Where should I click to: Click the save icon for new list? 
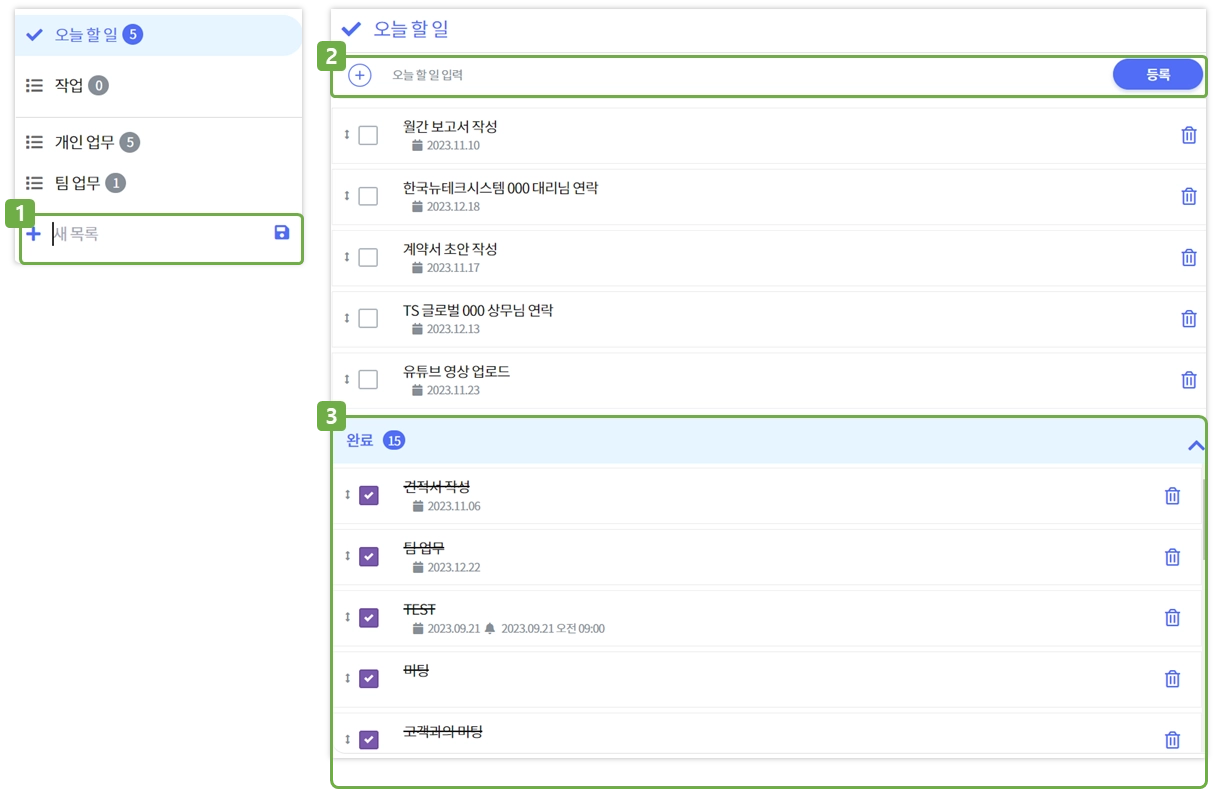[282, 233]
